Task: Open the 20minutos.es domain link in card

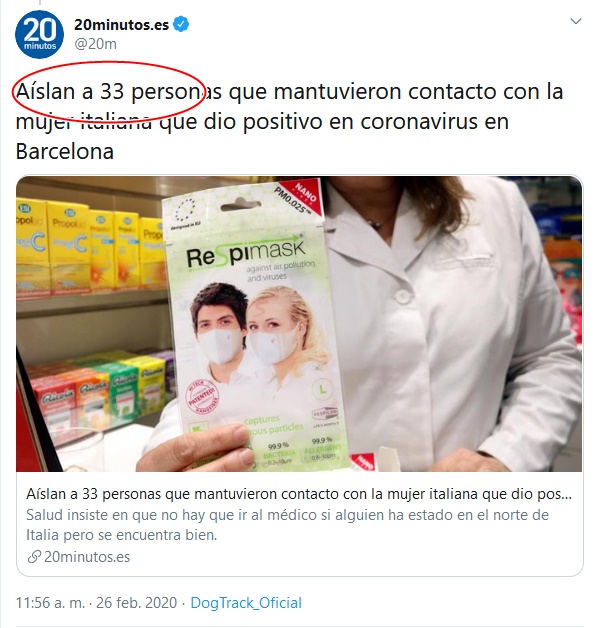Action: point(87,557)
